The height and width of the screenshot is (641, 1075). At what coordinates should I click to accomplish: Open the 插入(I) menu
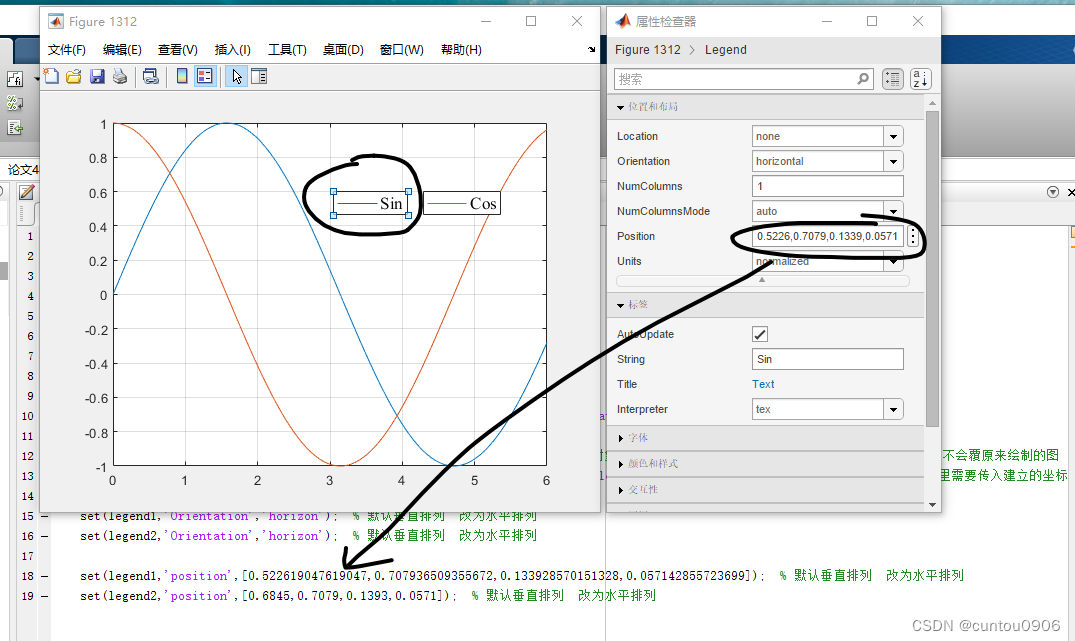tap(232, 50)
